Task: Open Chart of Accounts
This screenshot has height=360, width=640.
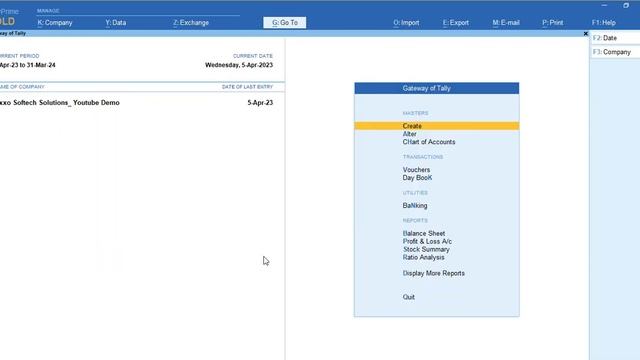Action: pyautogui.click(x=429, y=142)
